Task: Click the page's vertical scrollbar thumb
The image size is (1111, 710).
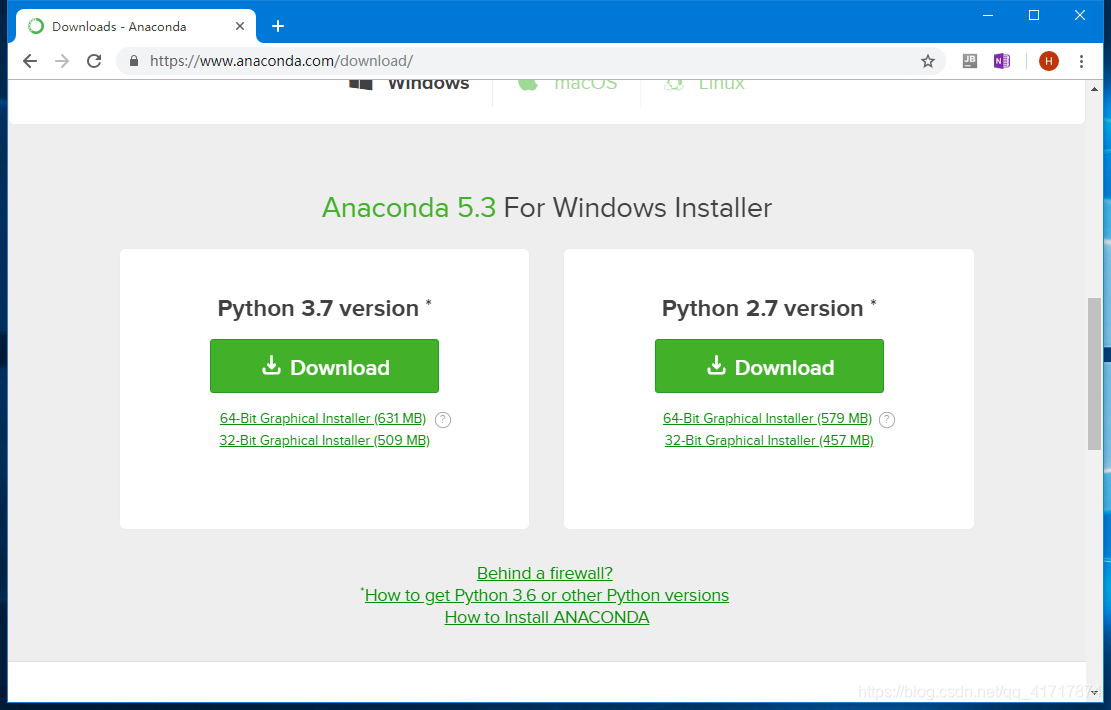Action: 1094,373
